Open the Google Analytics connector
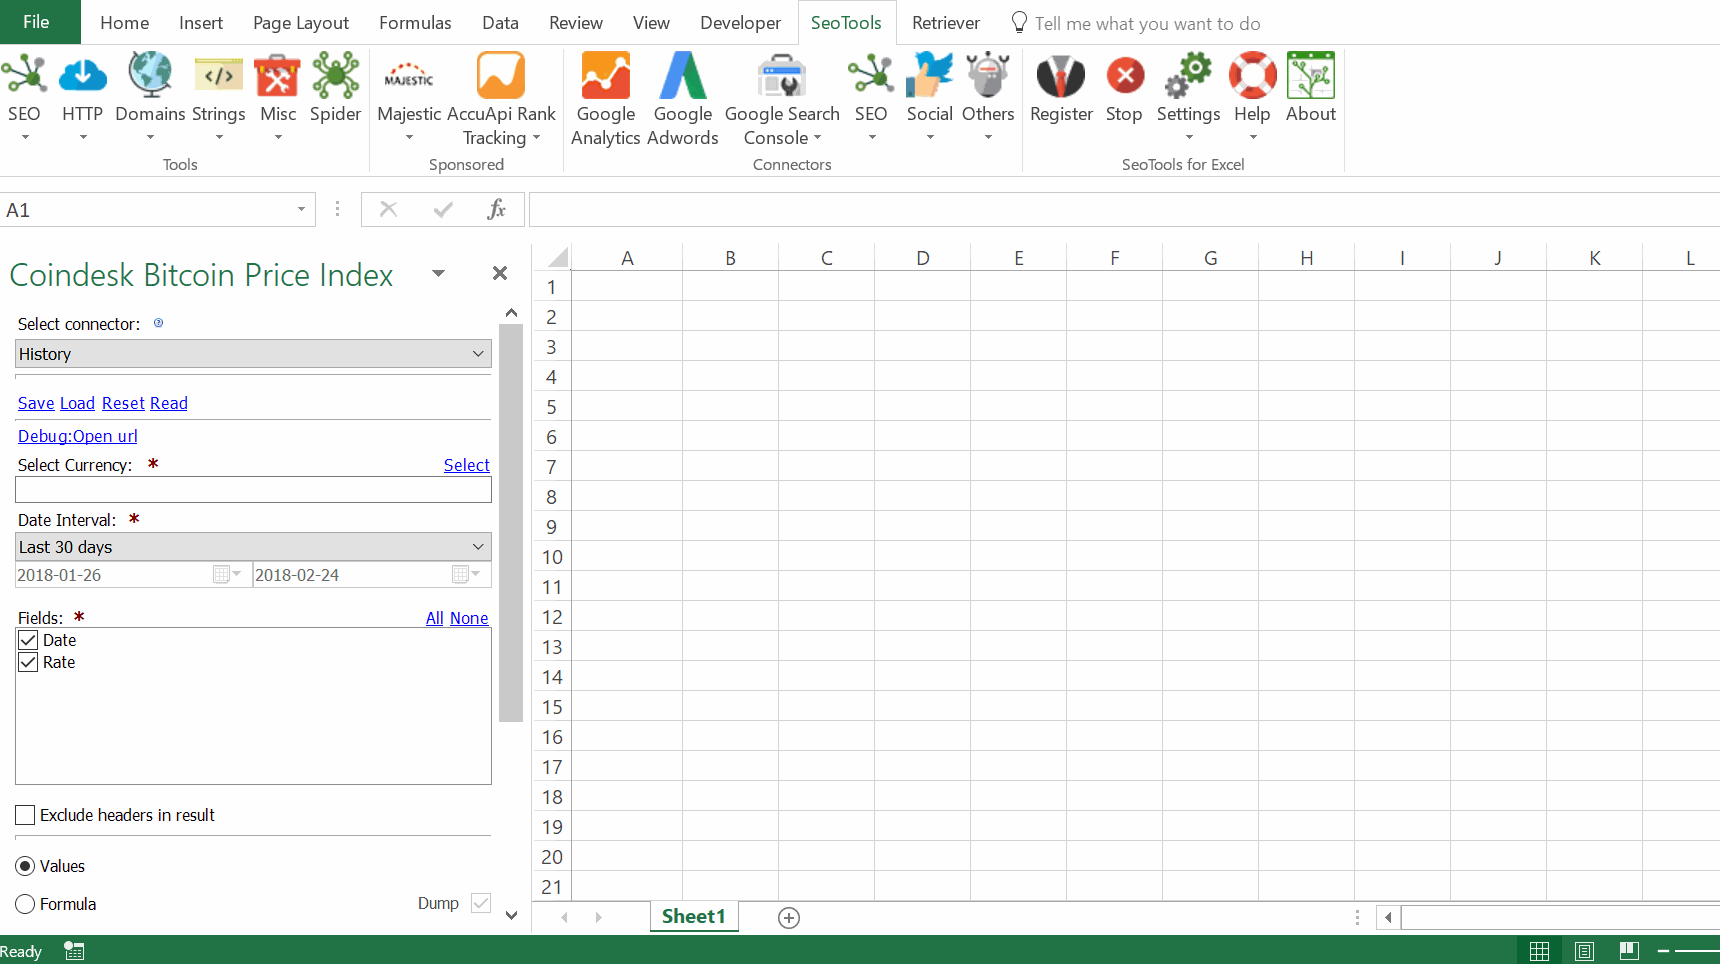1720x964 pixels. tap(606, 76)
